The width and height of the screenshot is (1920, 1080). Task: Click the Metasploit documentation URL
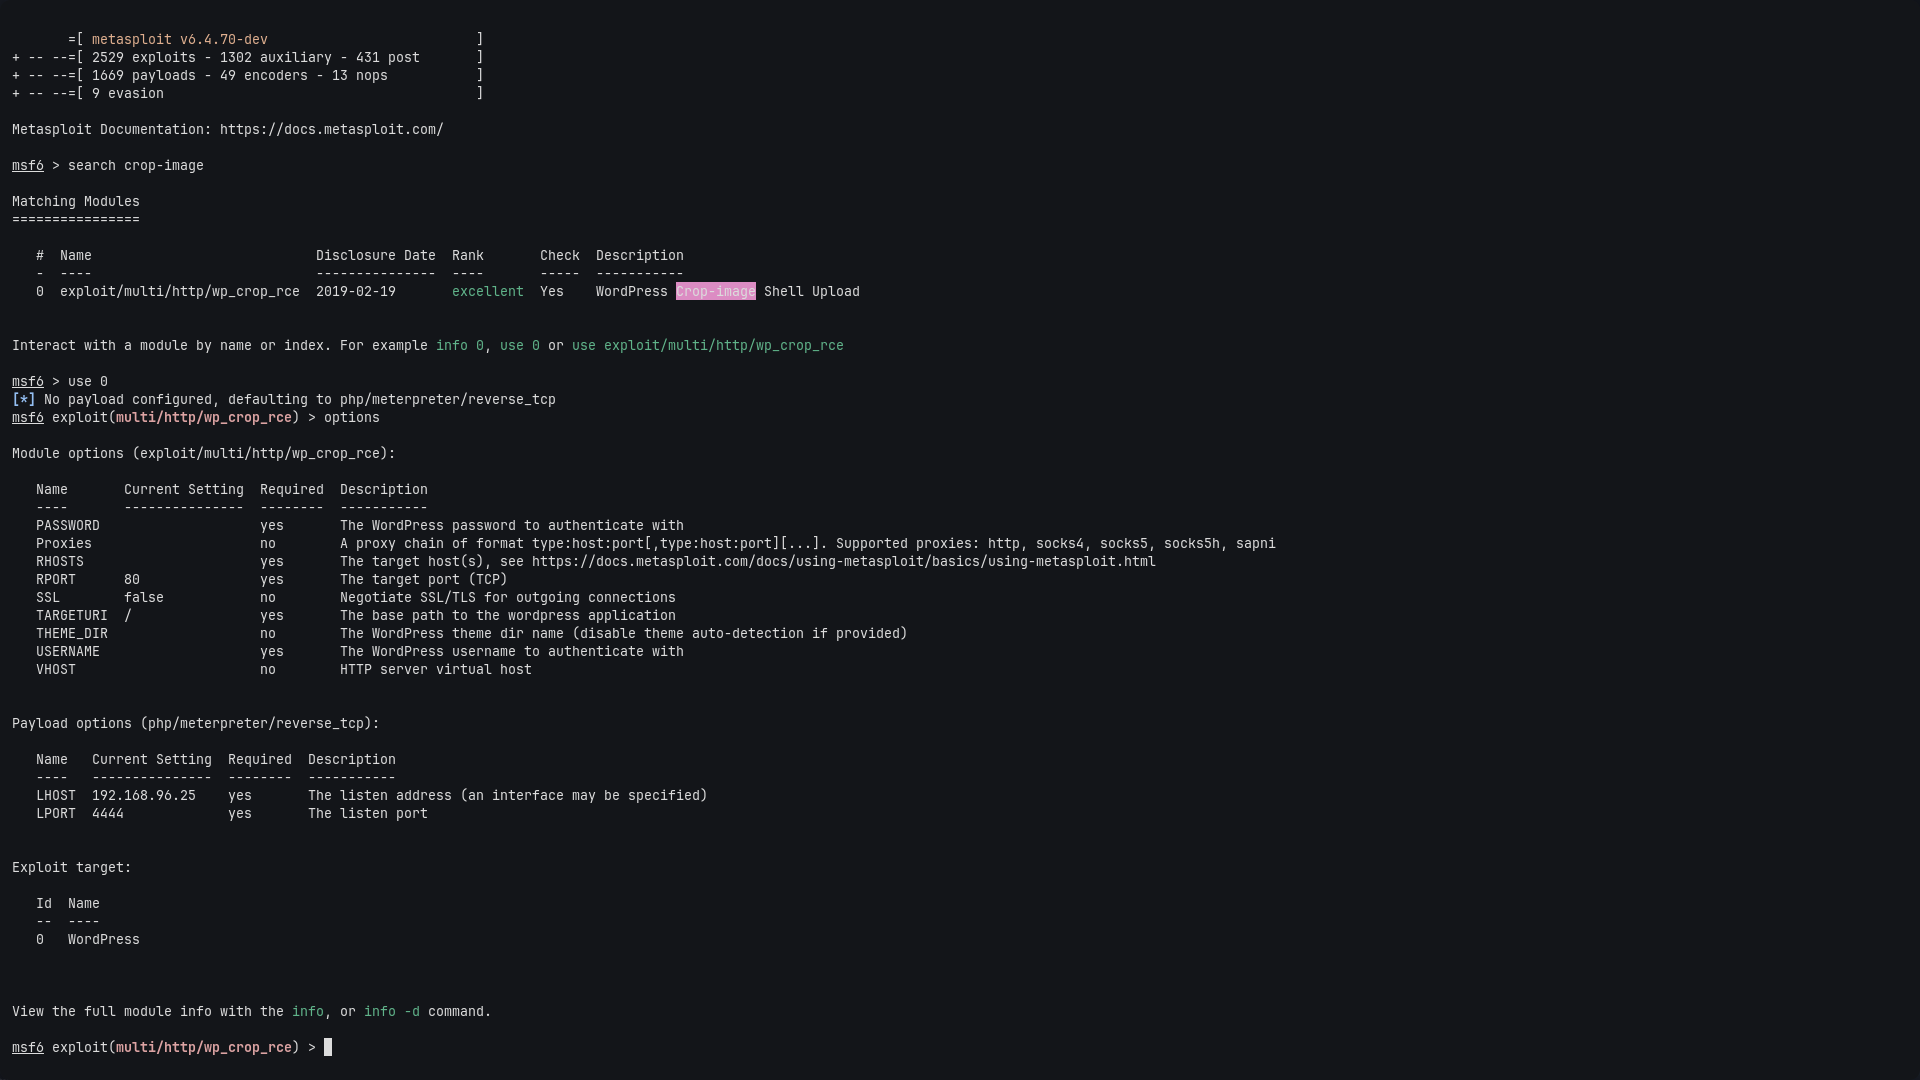[331, 130]
